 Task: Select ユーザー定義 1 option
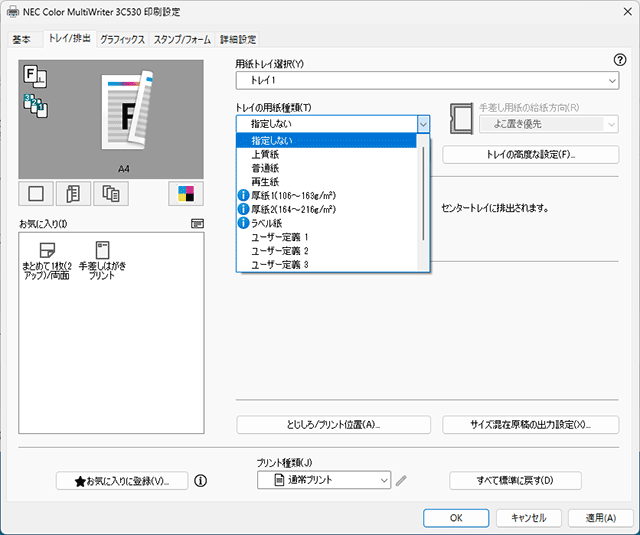tap(327, 237)
